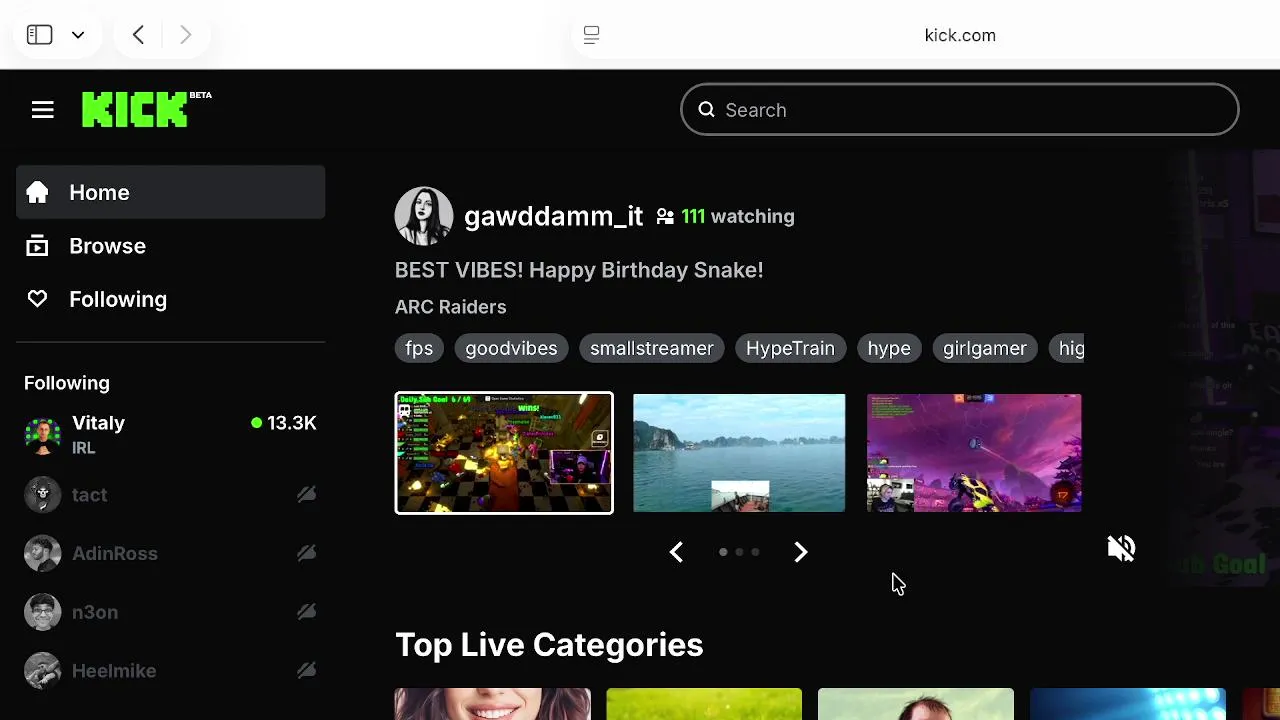
Task: Click Heelmike's avatar picture
Action: [x=42, y=671]
